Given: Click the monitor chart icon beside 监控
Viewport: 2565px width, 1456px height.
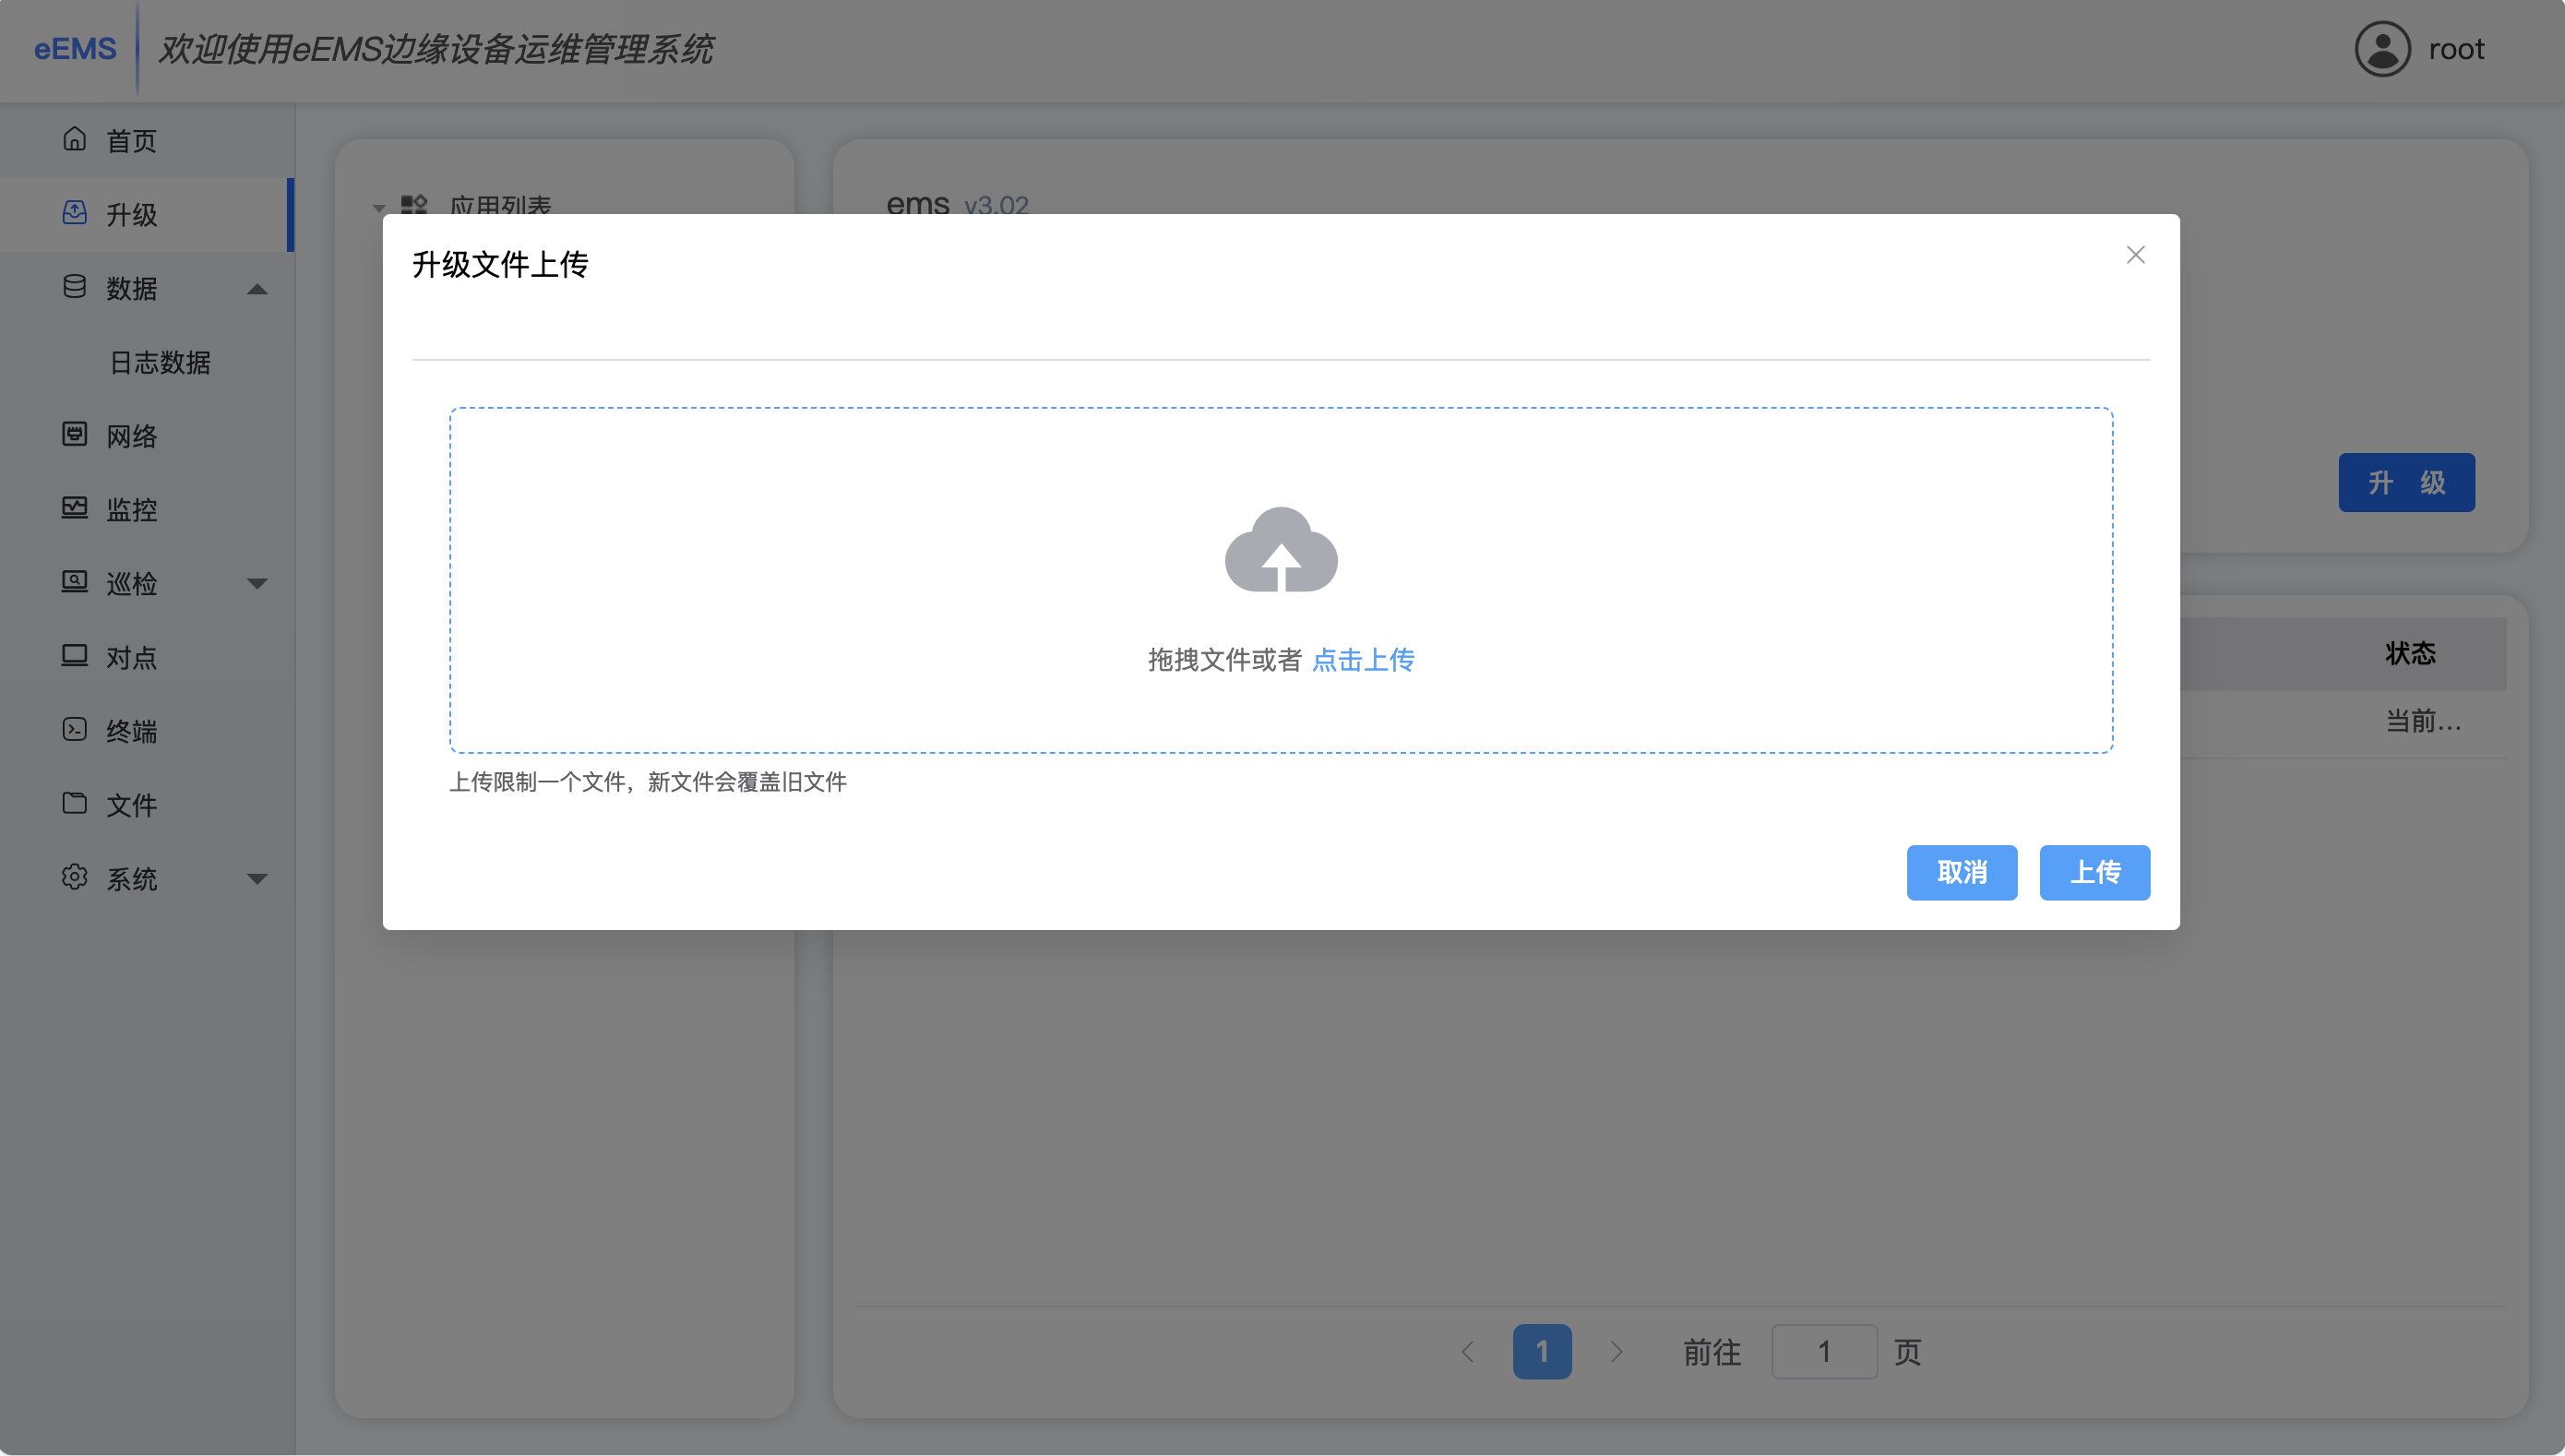Looking at the screenshot, I should click(75, 508).
